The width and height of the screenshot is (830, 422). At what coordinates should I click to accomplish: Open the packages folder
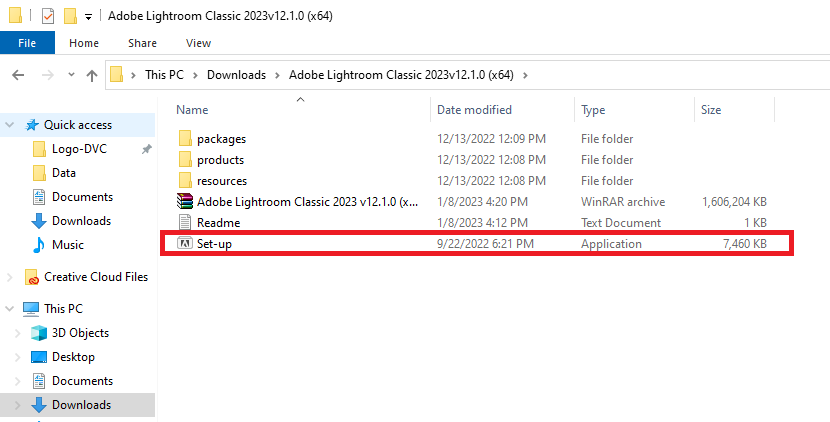click(221, 139)
